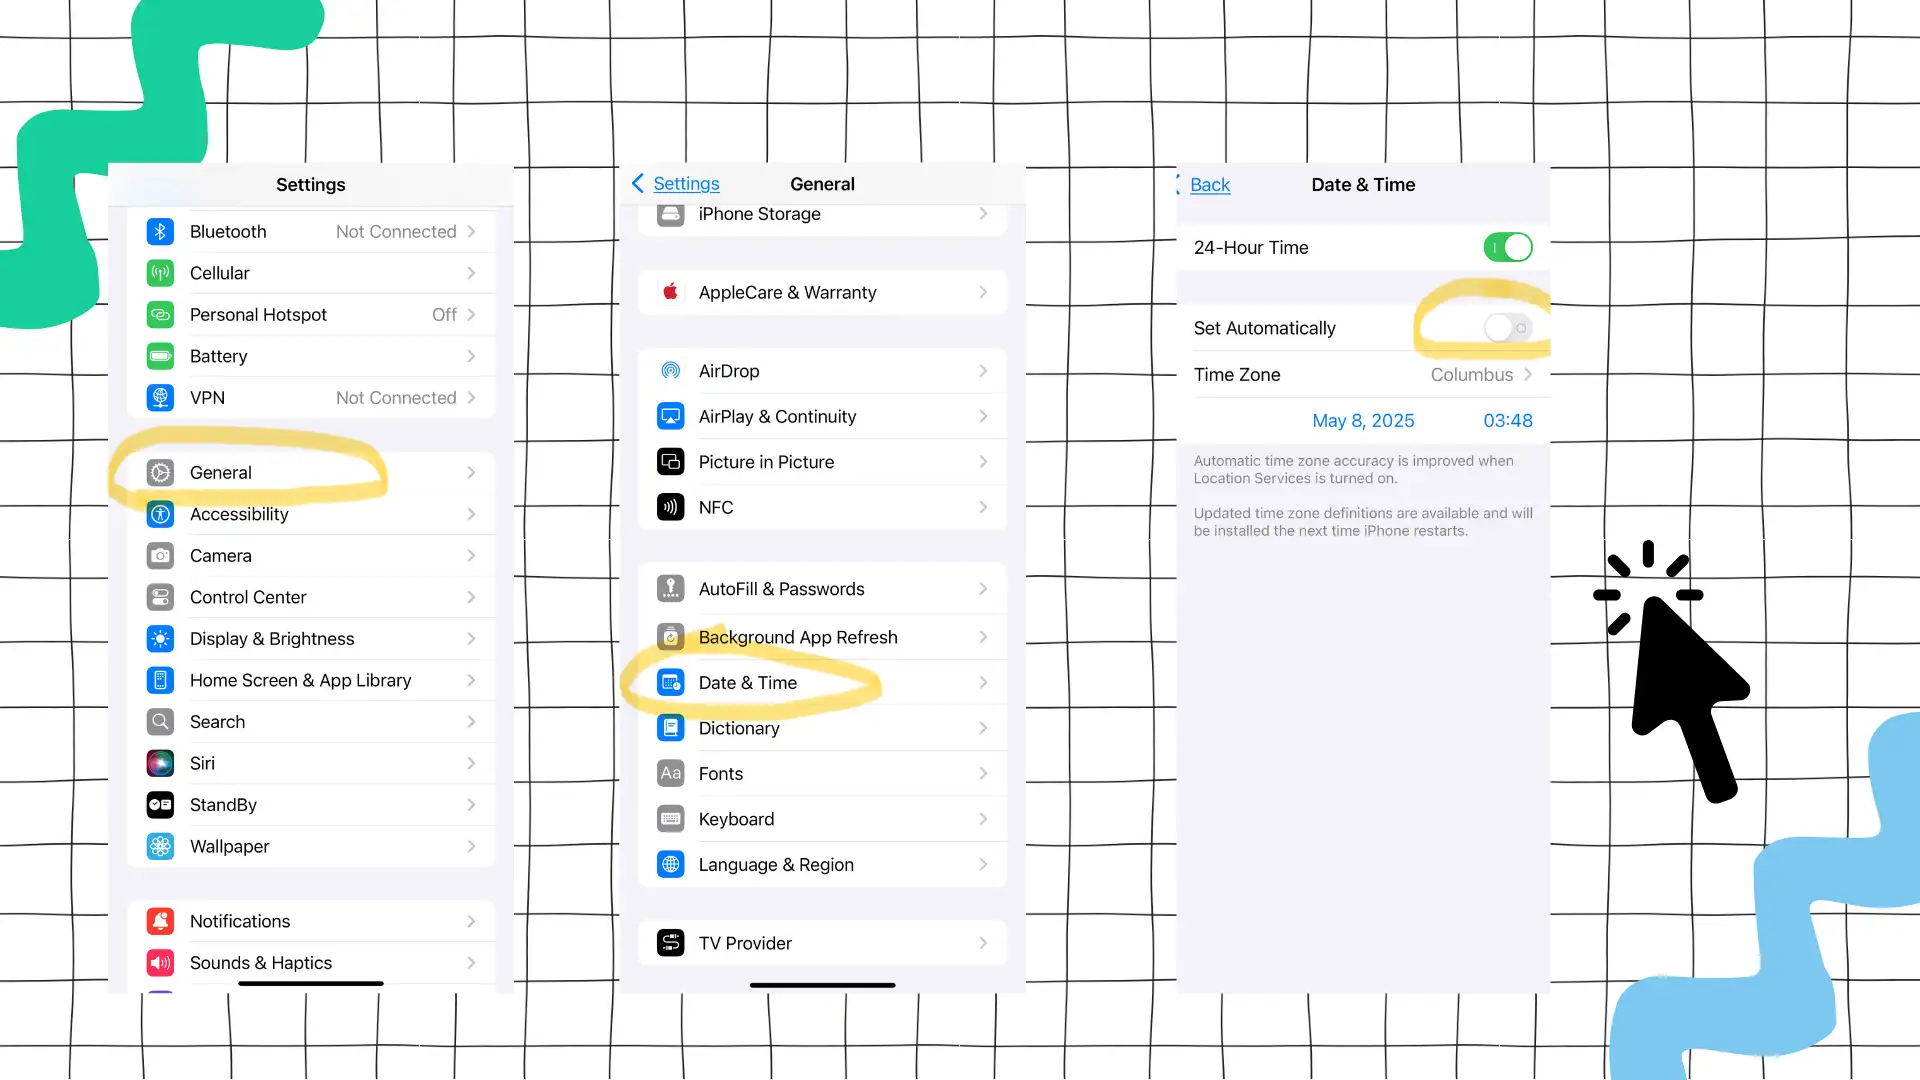
Task: Tap the Dictionary book icon
Action: 671,728
